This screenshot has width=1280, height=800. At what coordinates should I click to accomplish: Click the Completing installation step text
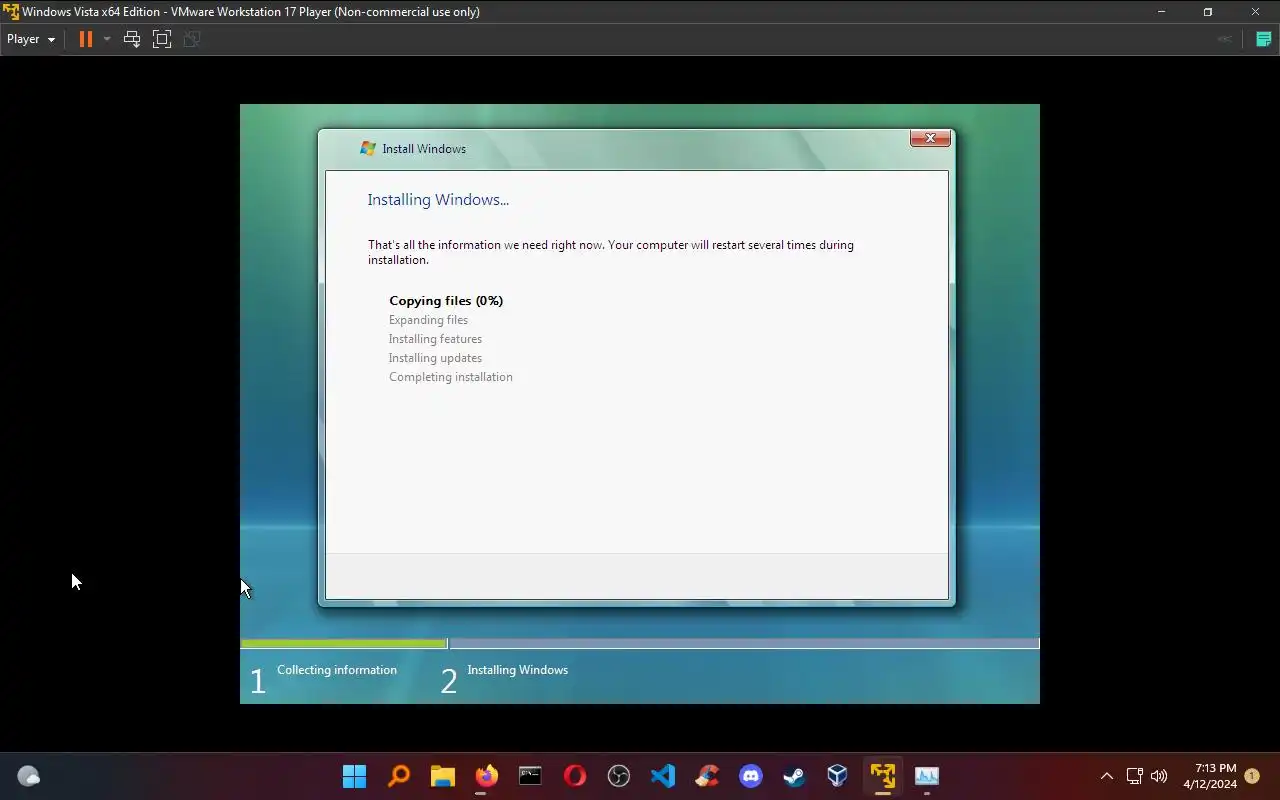(x=450, y=377)
